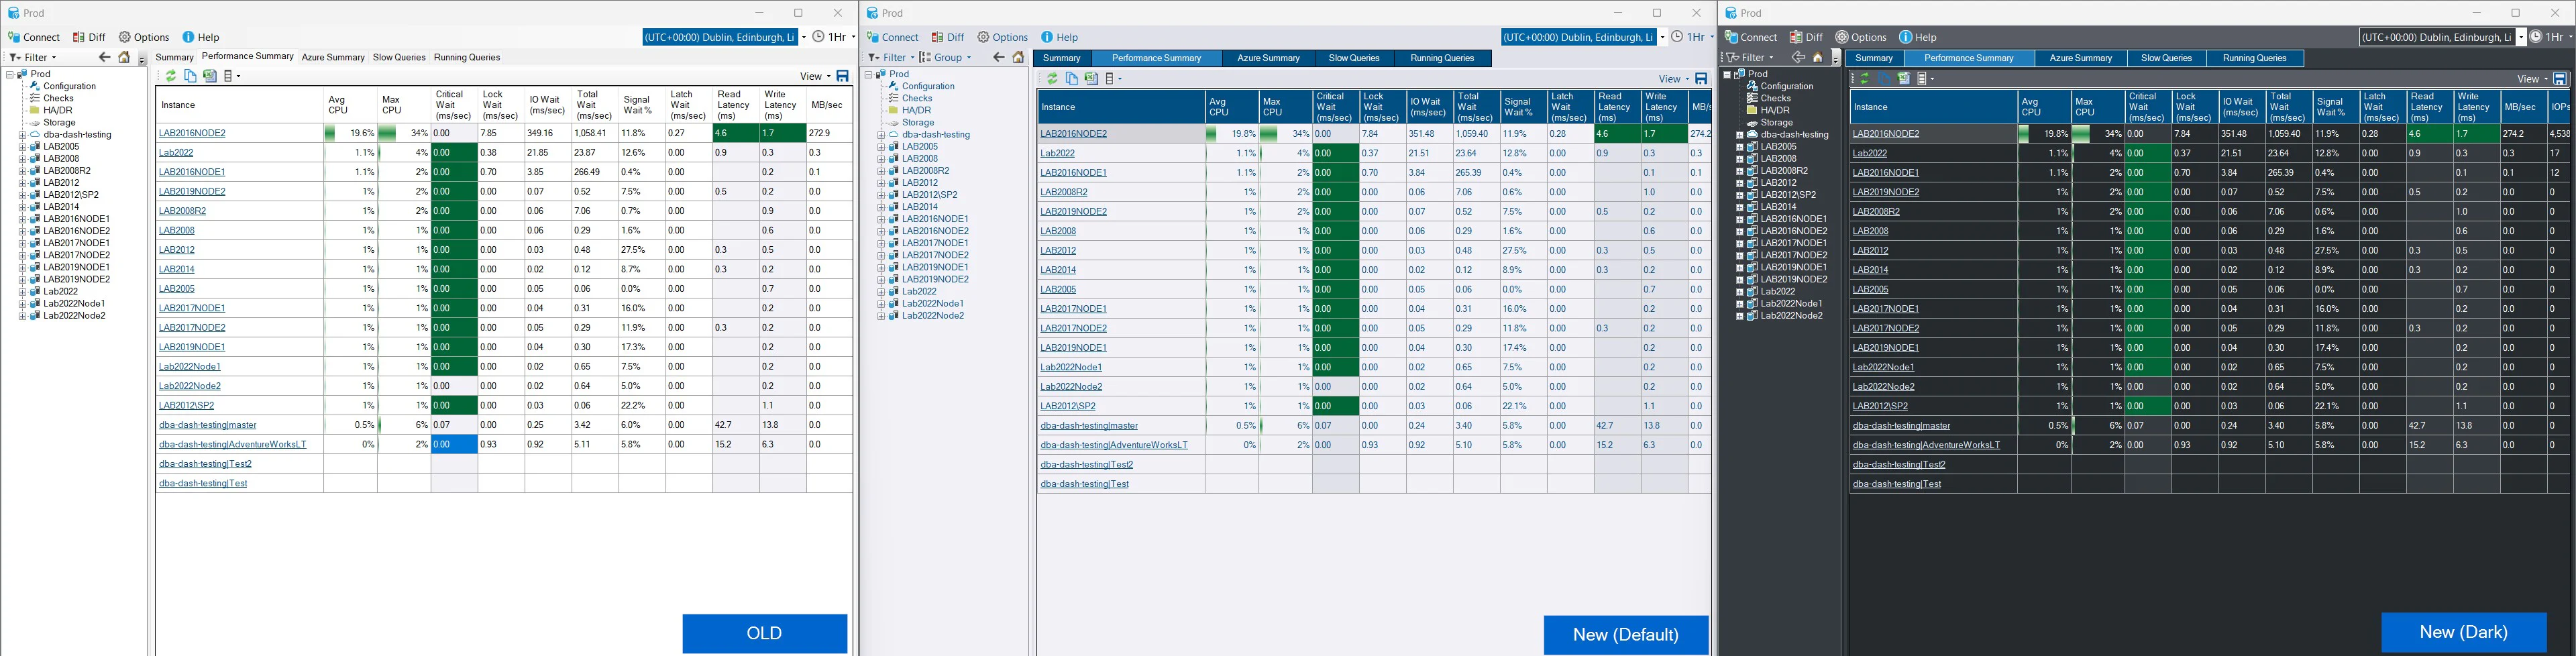Click Connect icon in the OLD window
This screenshot has width=2576, height=656.
pyautogui.click(x=14, y=37)
